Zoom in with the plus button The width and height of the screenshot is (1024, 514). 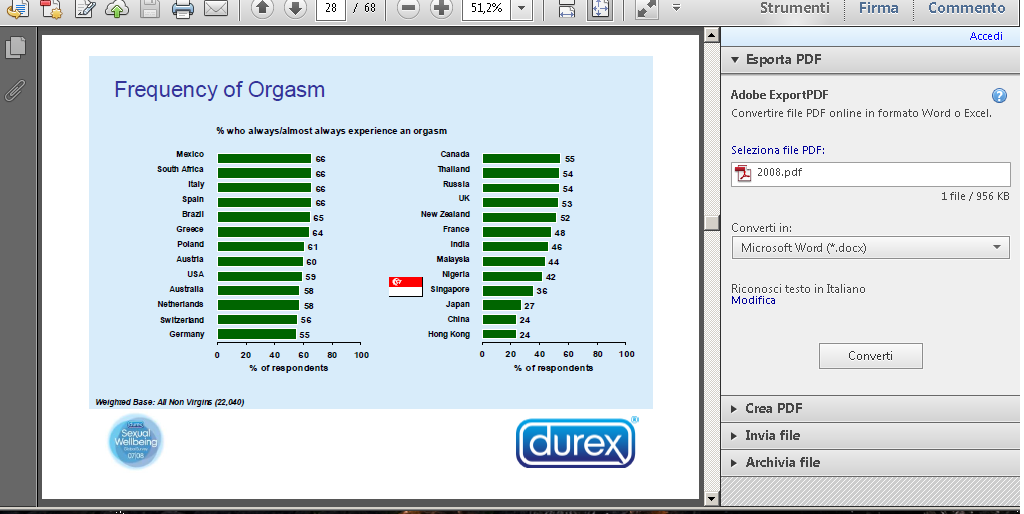441,9
